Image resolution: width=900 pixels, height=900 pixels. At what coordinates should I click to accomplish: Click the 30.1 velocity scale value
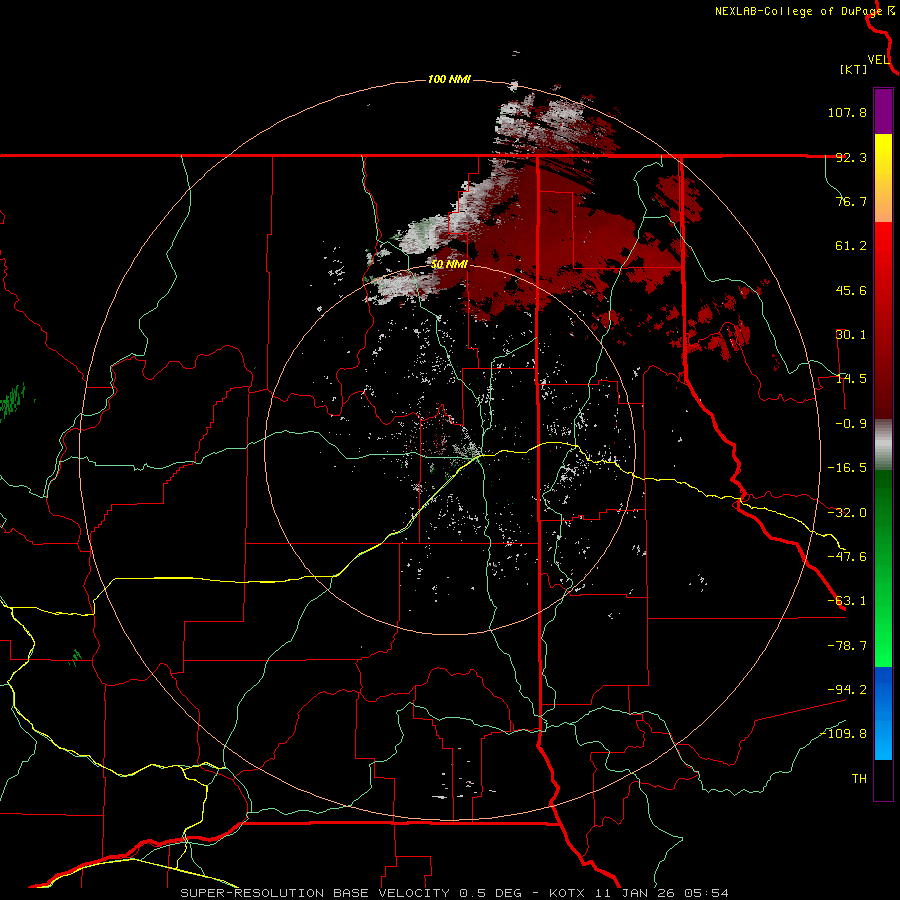tap(851, 335)
